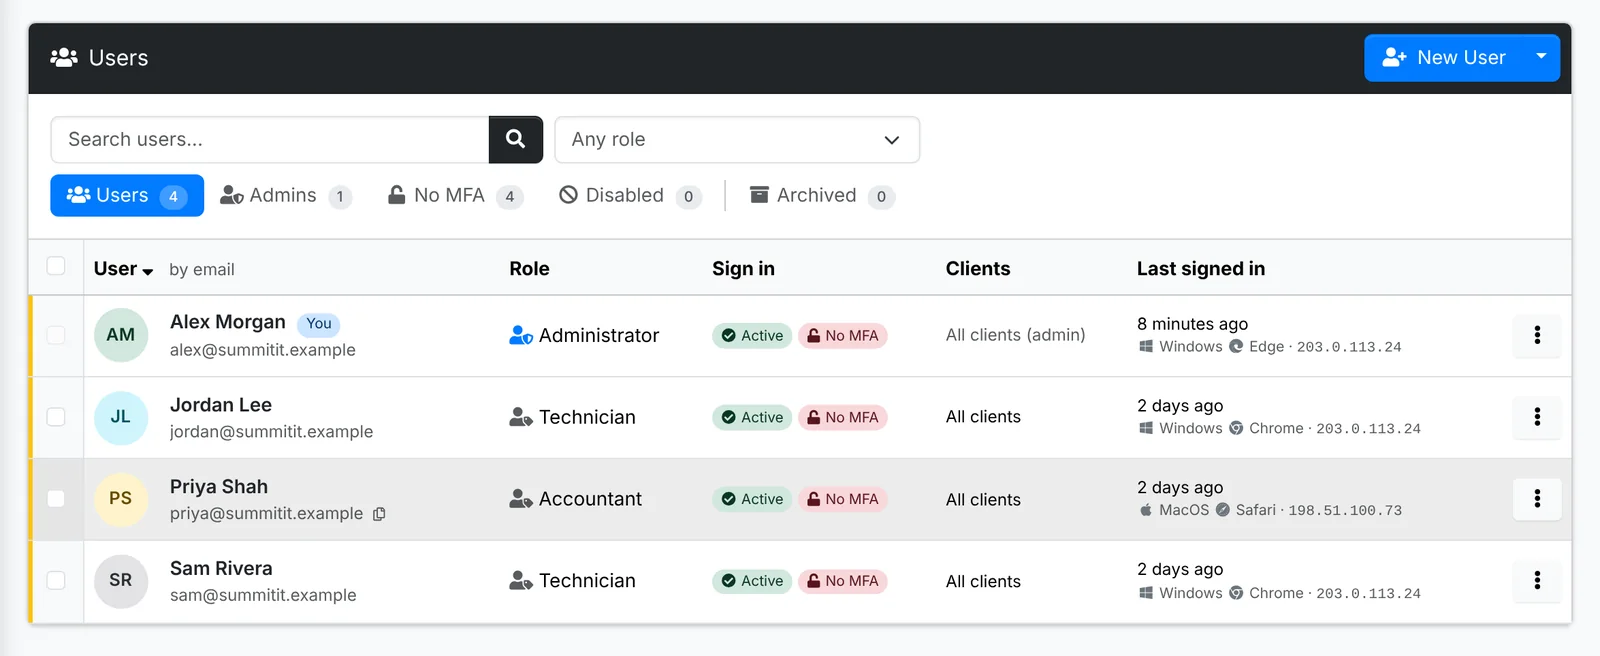
Task: Open the three-dot menu for Sam Rivera
Action: (x=1537, y=580)
